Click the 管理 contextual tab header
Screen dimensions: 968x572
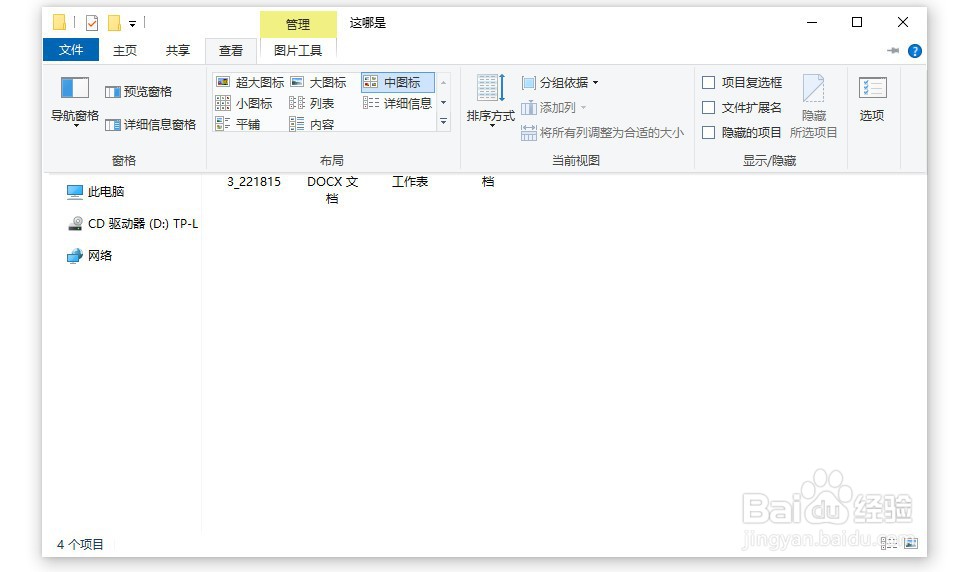(x=298, y=24)
